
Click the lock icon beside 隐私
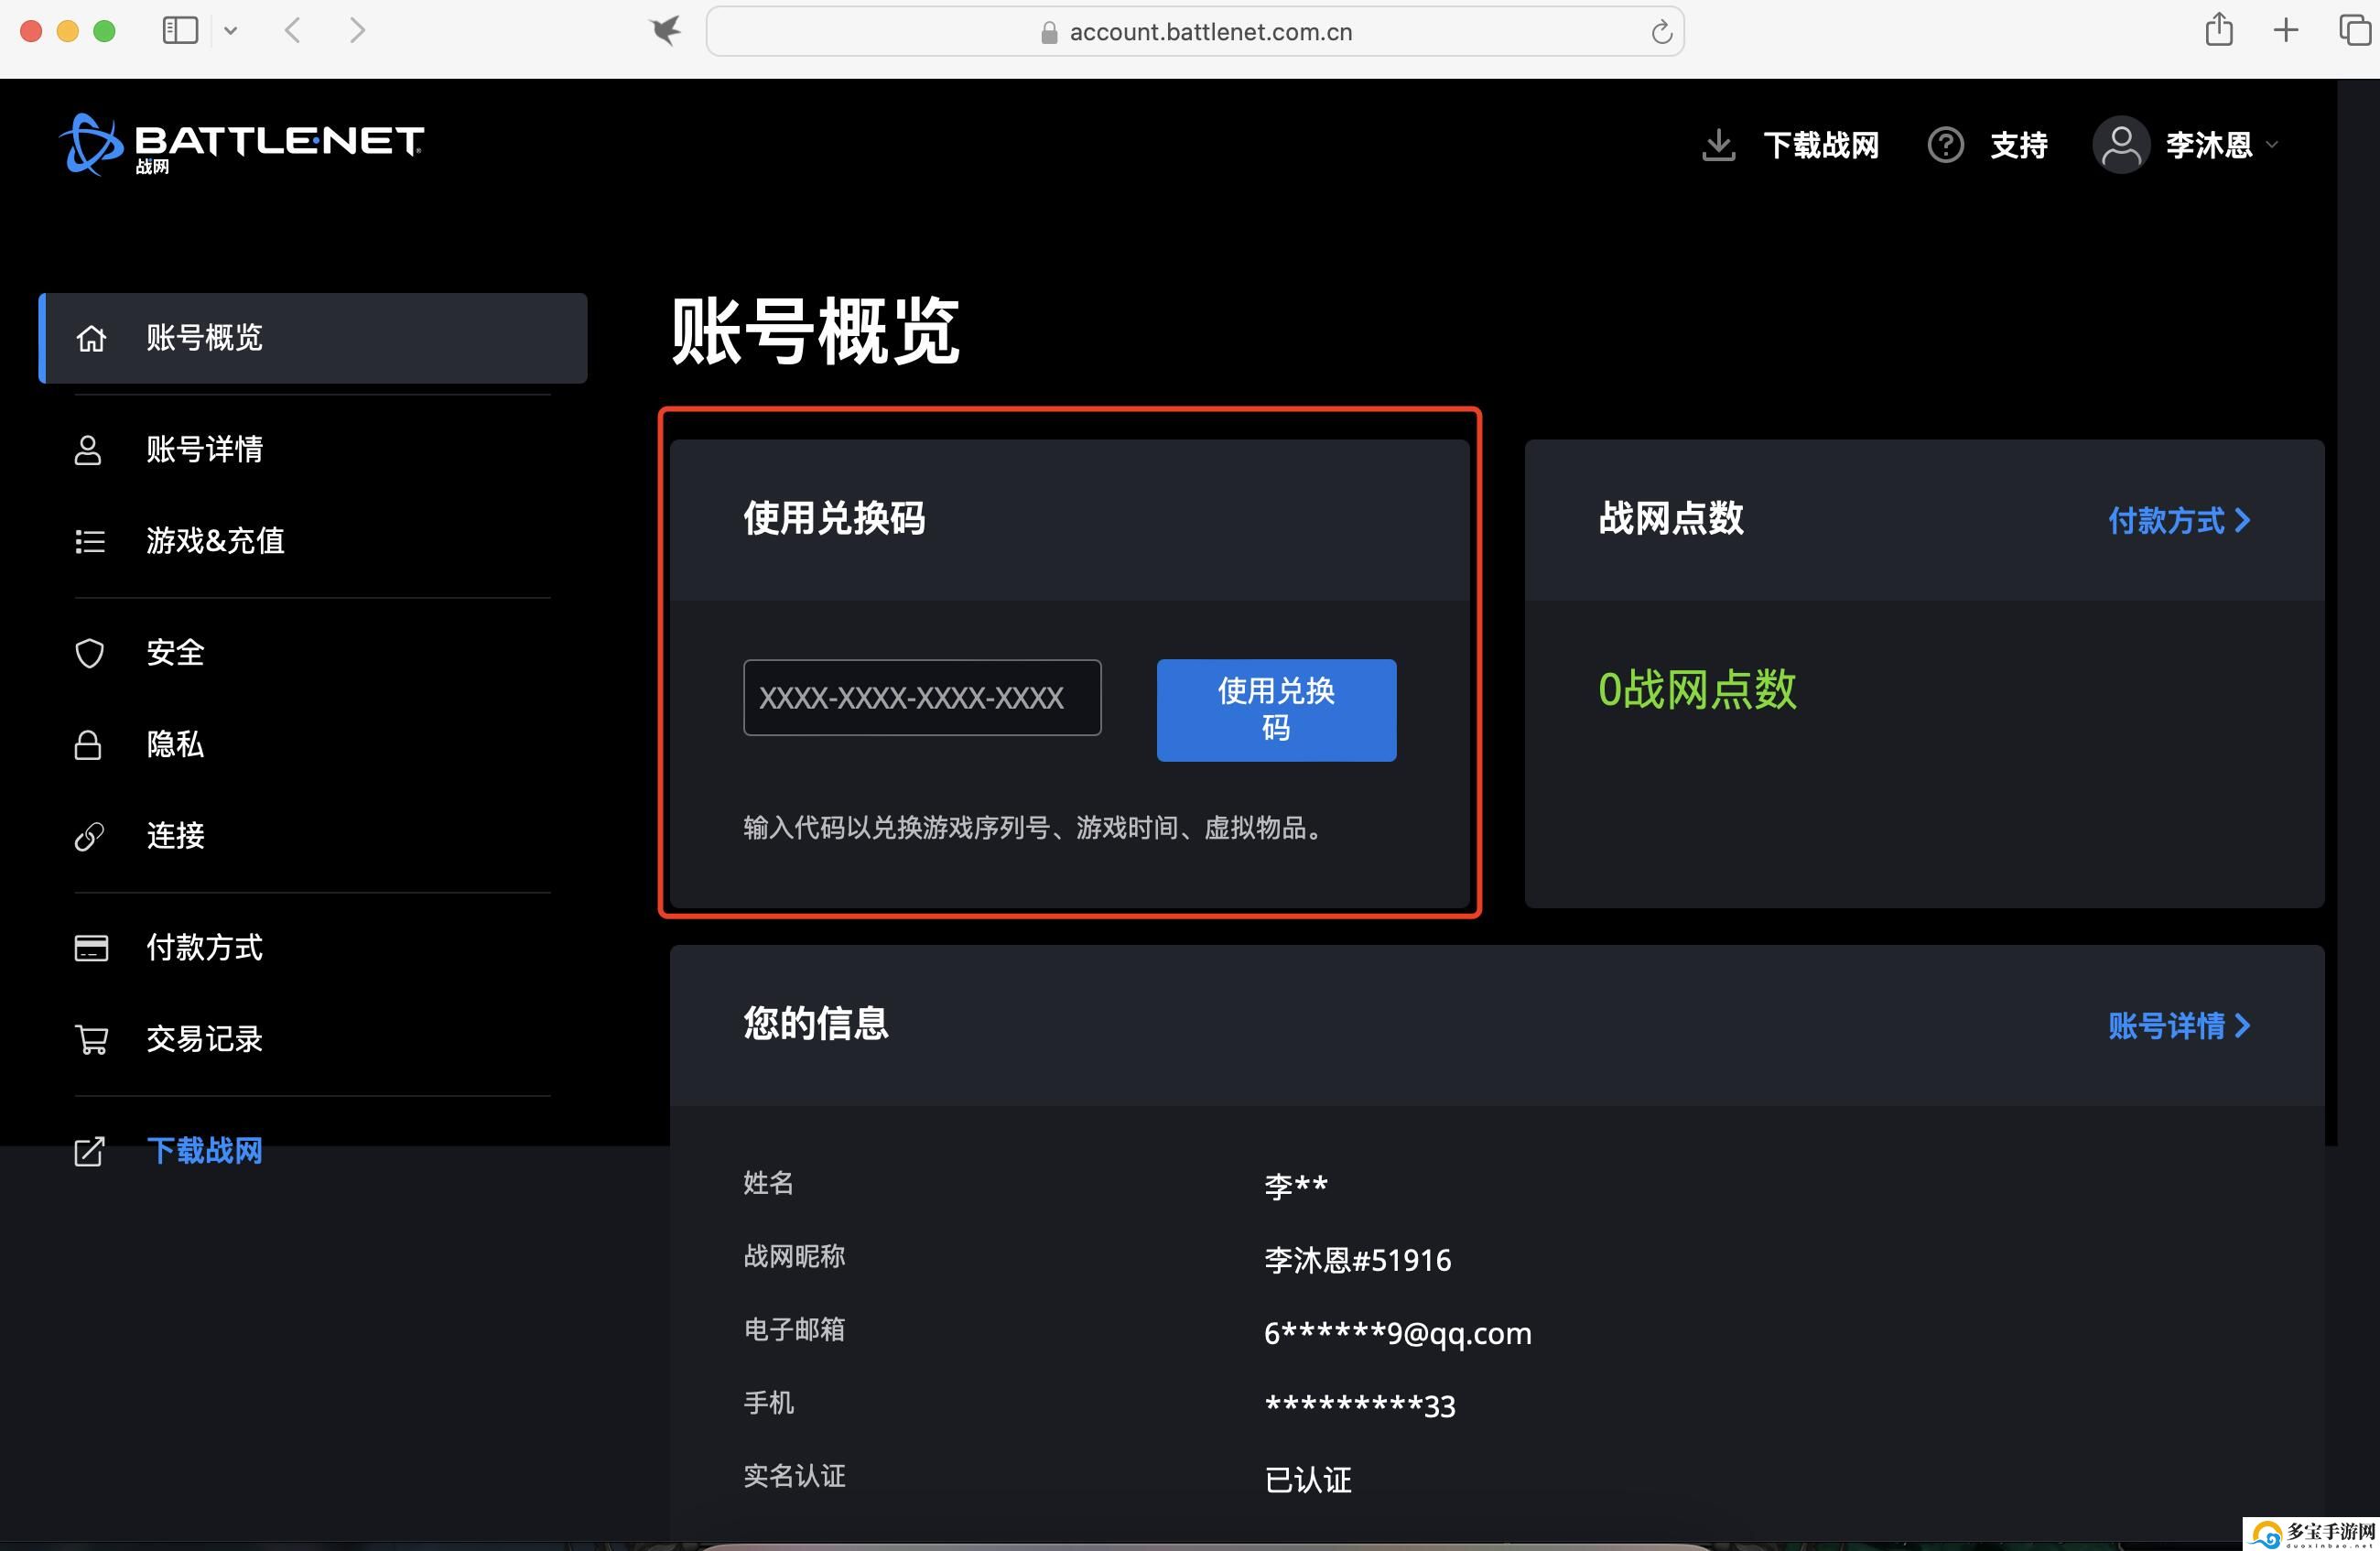coord(88,745)
